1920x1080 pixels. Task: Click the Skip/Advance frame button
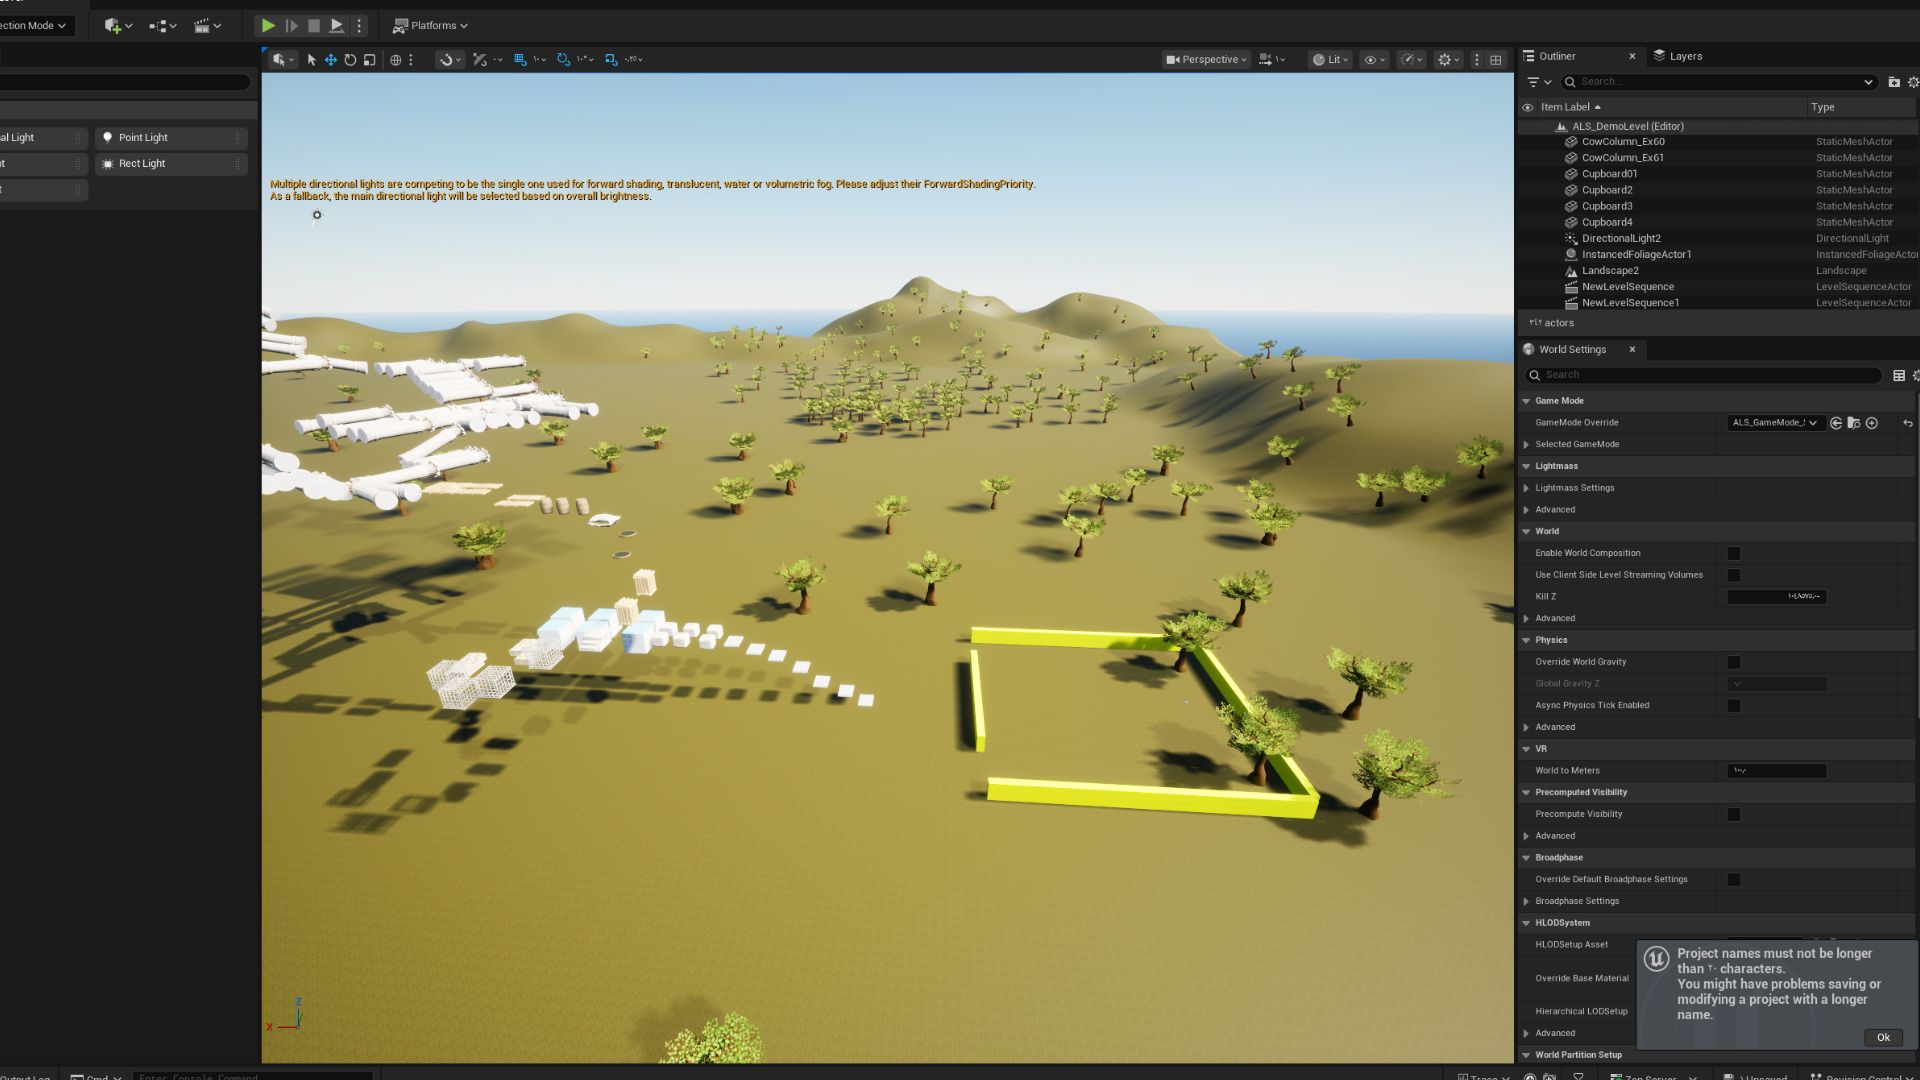point(291,26)
